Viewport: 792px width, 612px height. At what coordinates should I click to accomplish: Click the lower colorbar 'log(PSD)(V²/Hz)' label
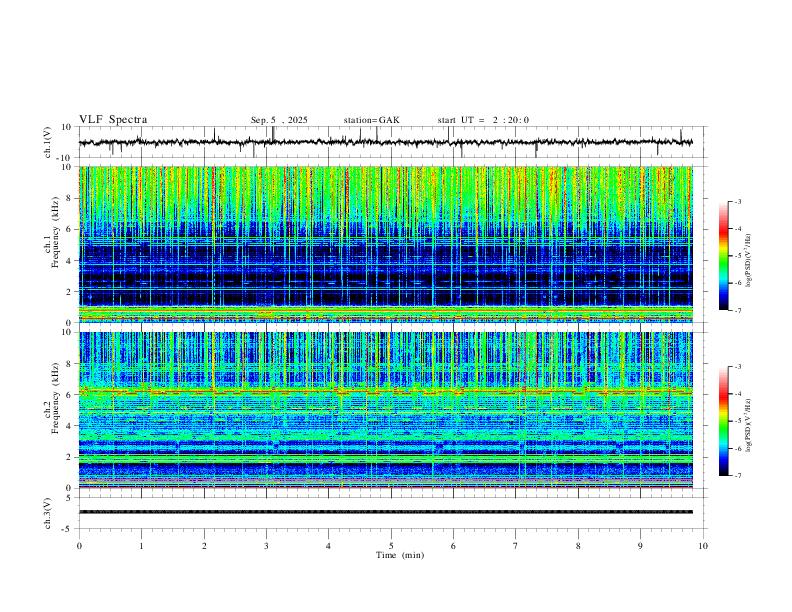click(748, 426)
